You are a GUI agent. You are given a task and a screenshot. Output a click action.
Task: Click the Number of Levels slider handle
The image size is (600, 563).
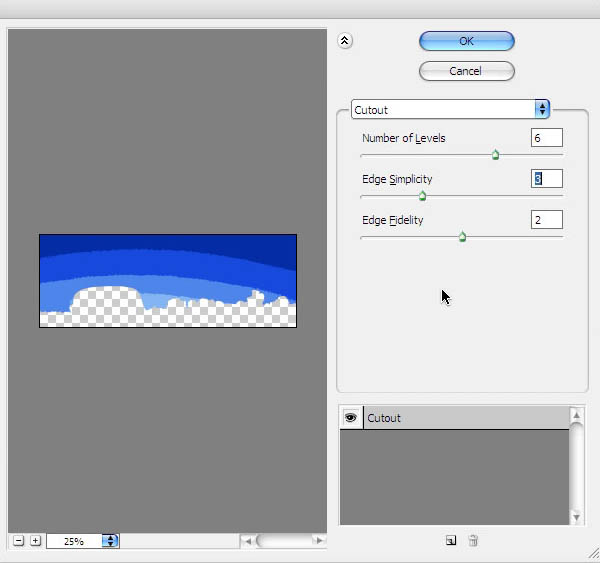tap(495, 155)
